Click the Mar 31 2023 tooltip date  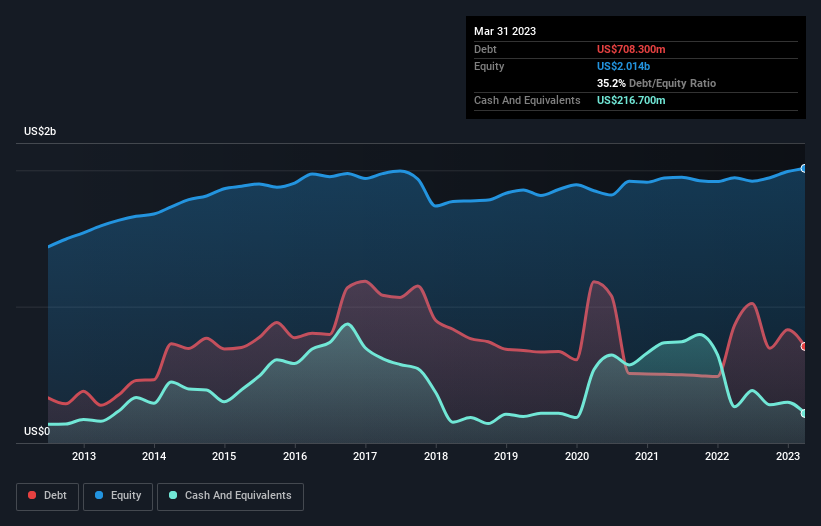coord(505,31)
